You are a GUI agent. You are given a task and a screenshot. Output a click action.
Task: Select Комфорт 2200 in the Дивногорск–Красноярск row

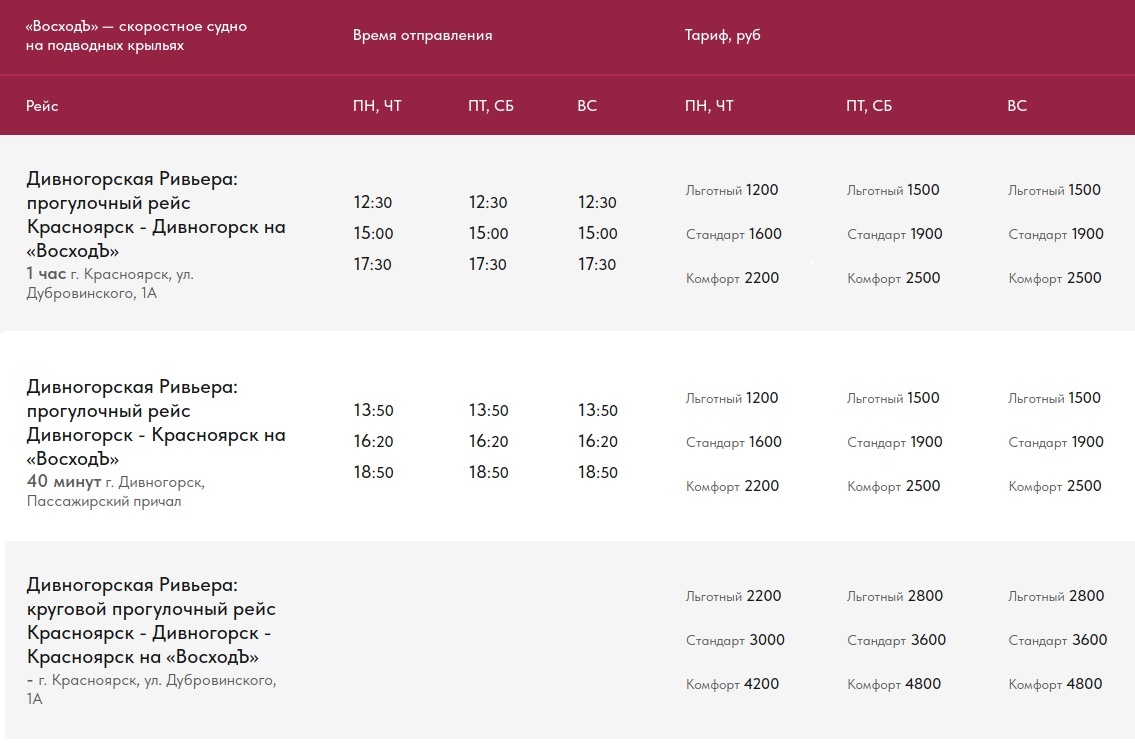click(733, 486)
